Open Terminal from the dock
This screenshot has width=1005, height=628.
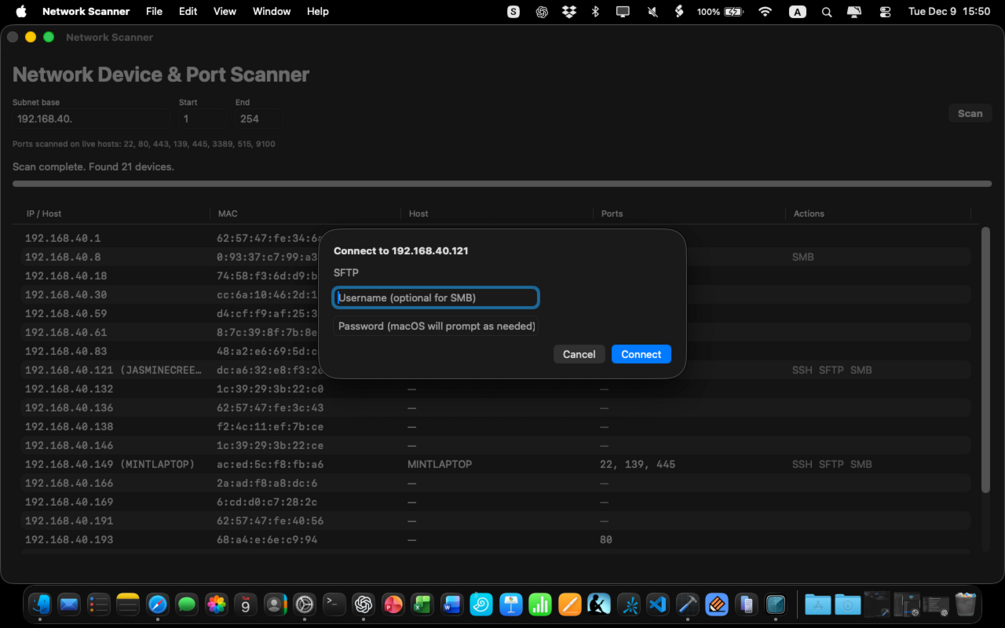click(334, 604)
